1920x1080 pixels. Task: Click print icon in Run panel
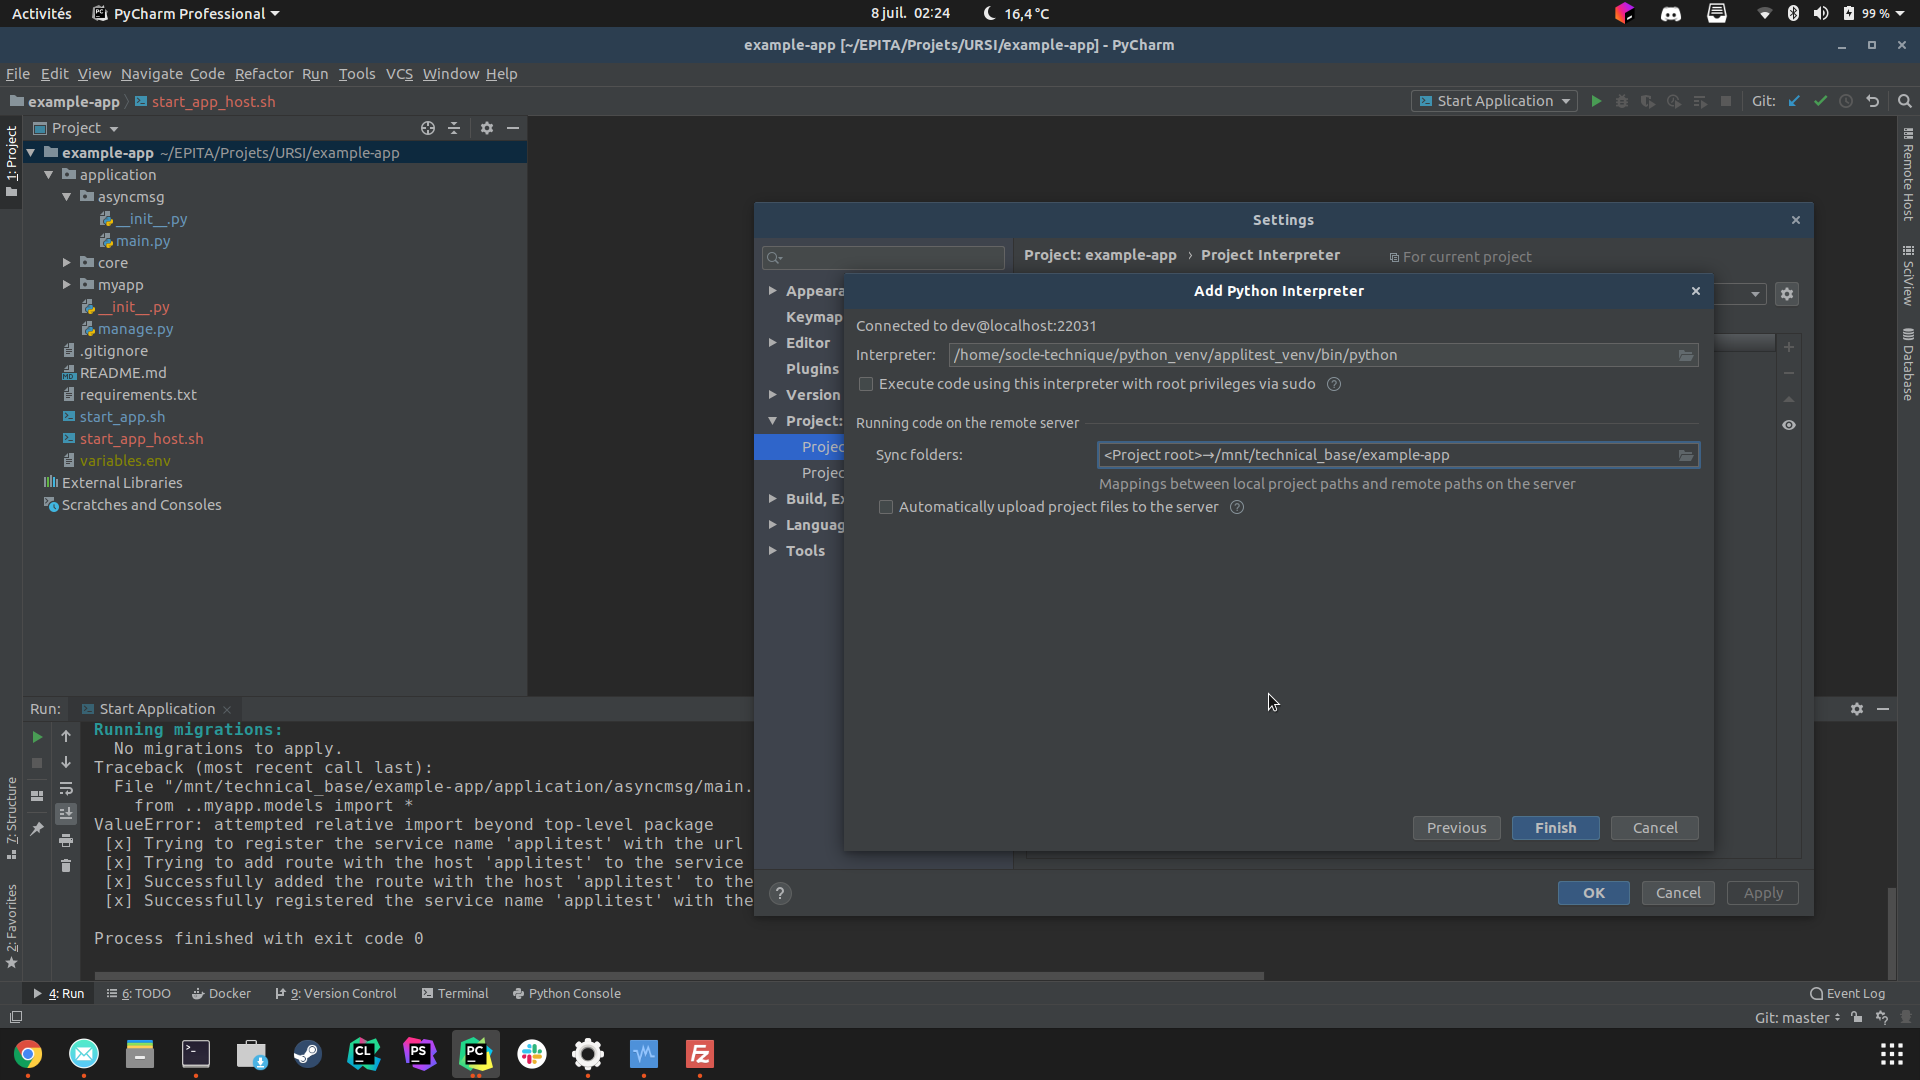pyautogui.click(x=66, y=840)
